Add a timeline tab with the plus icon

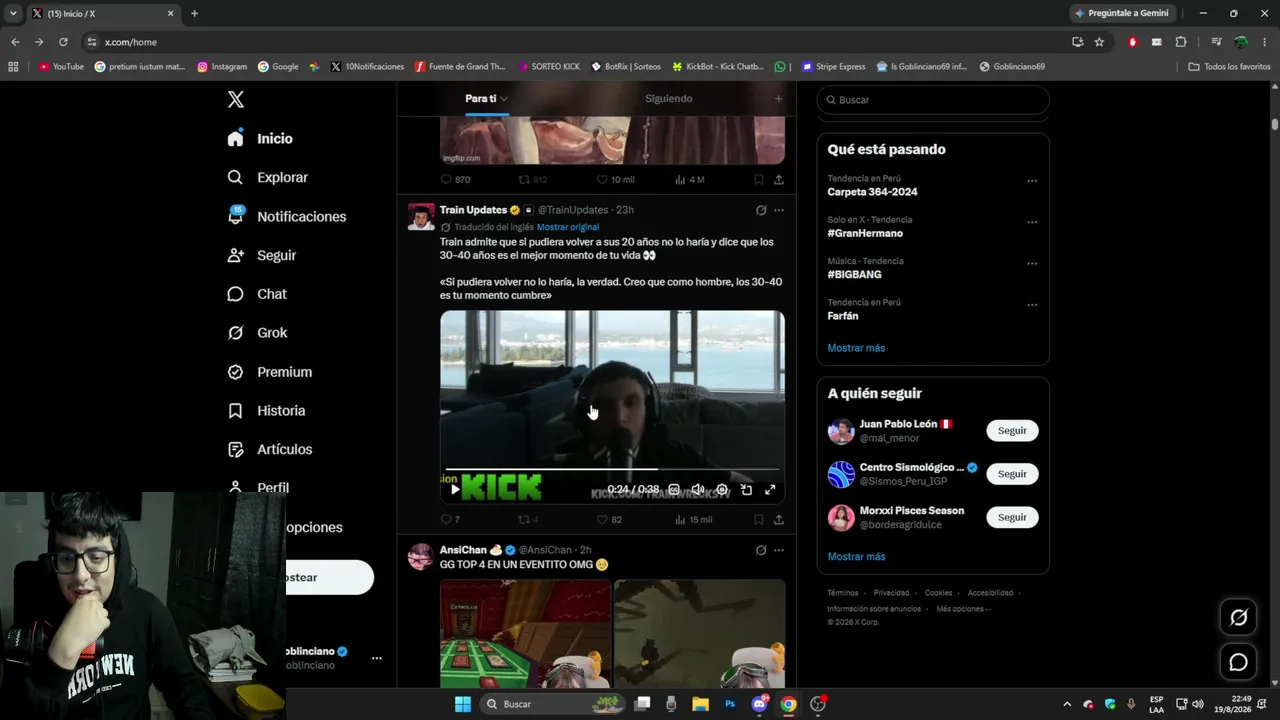click(x=779, y=99)
